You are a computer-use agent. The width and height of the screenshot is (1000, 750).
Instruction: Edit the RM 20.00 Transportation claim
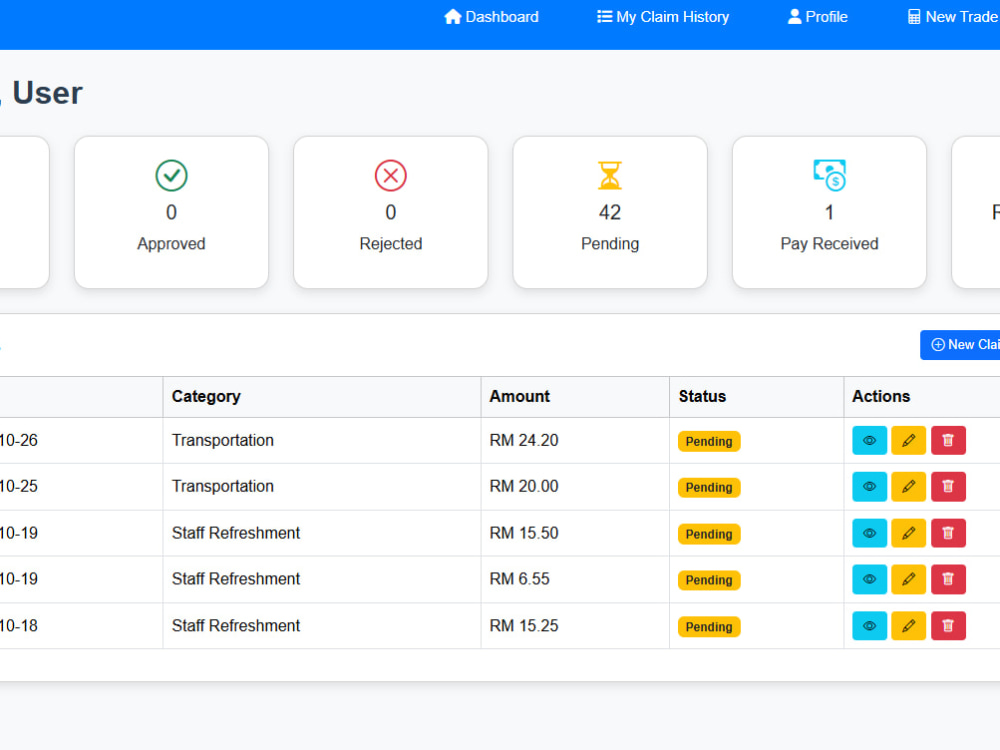pos(908,487)
